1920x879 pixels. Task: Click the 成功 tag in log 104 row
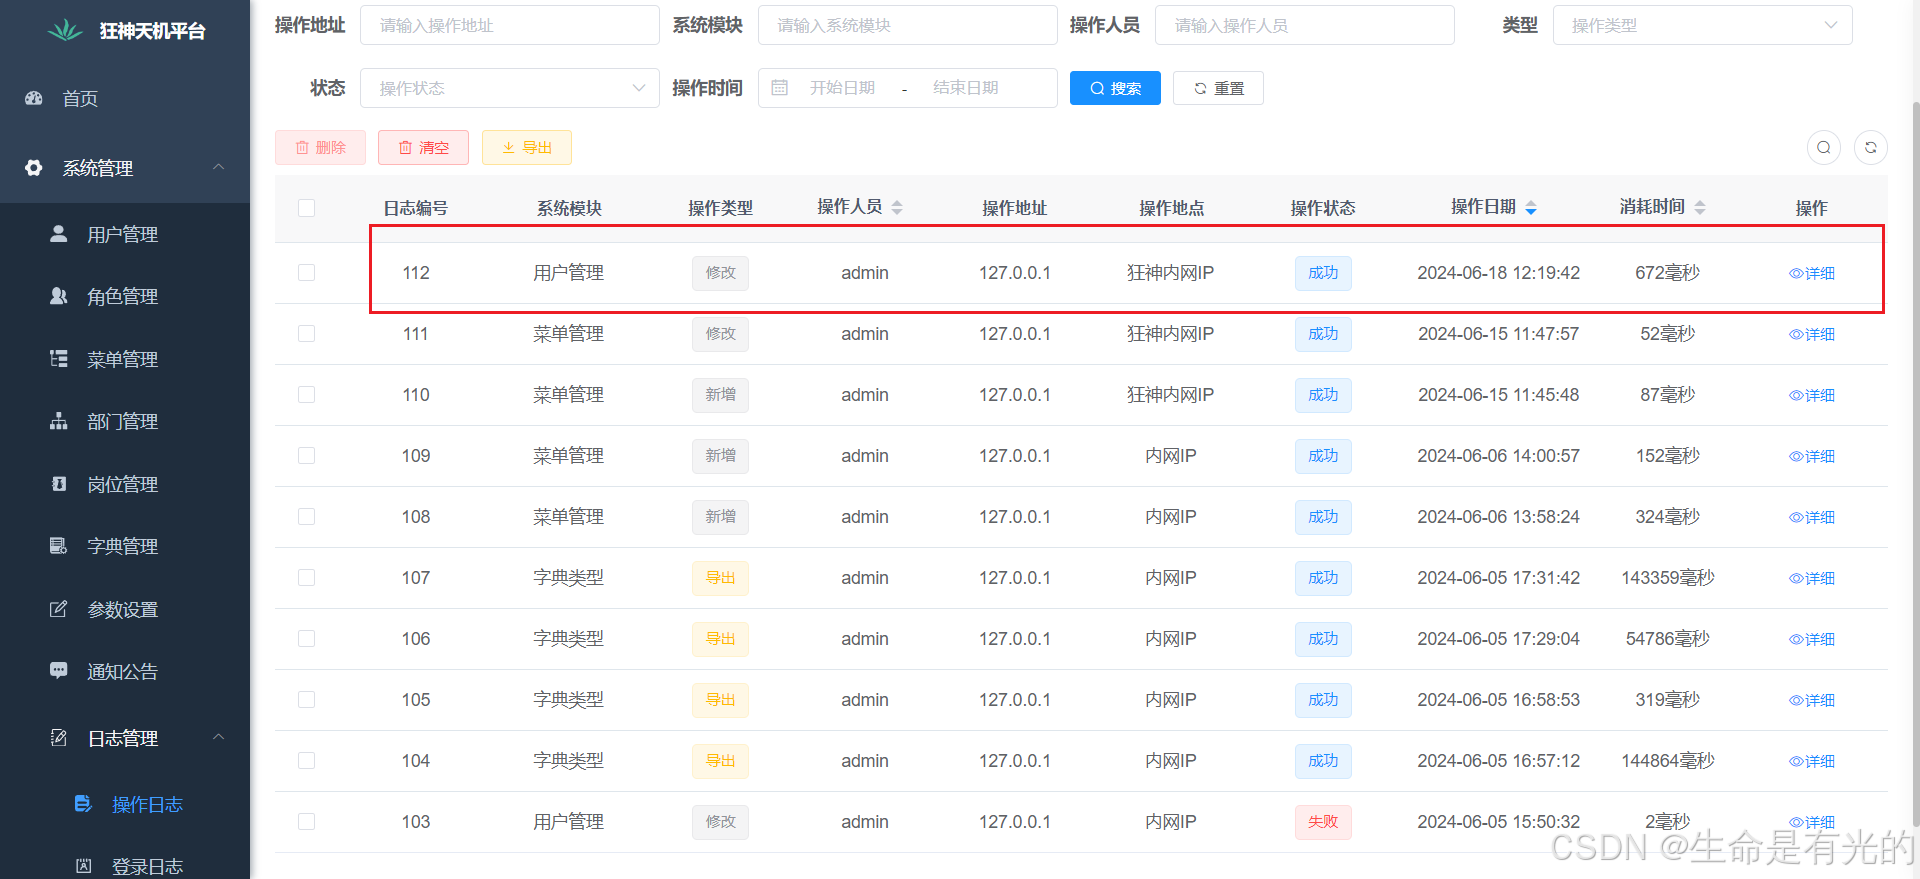click(x=1323, y=761)
